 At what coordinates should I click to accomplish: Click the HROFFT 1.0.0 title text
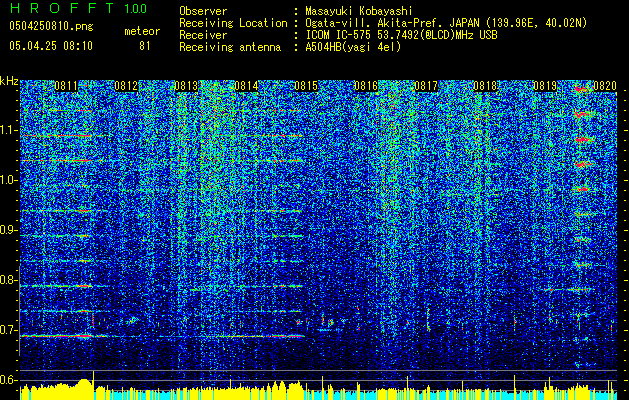coord(78,8)
